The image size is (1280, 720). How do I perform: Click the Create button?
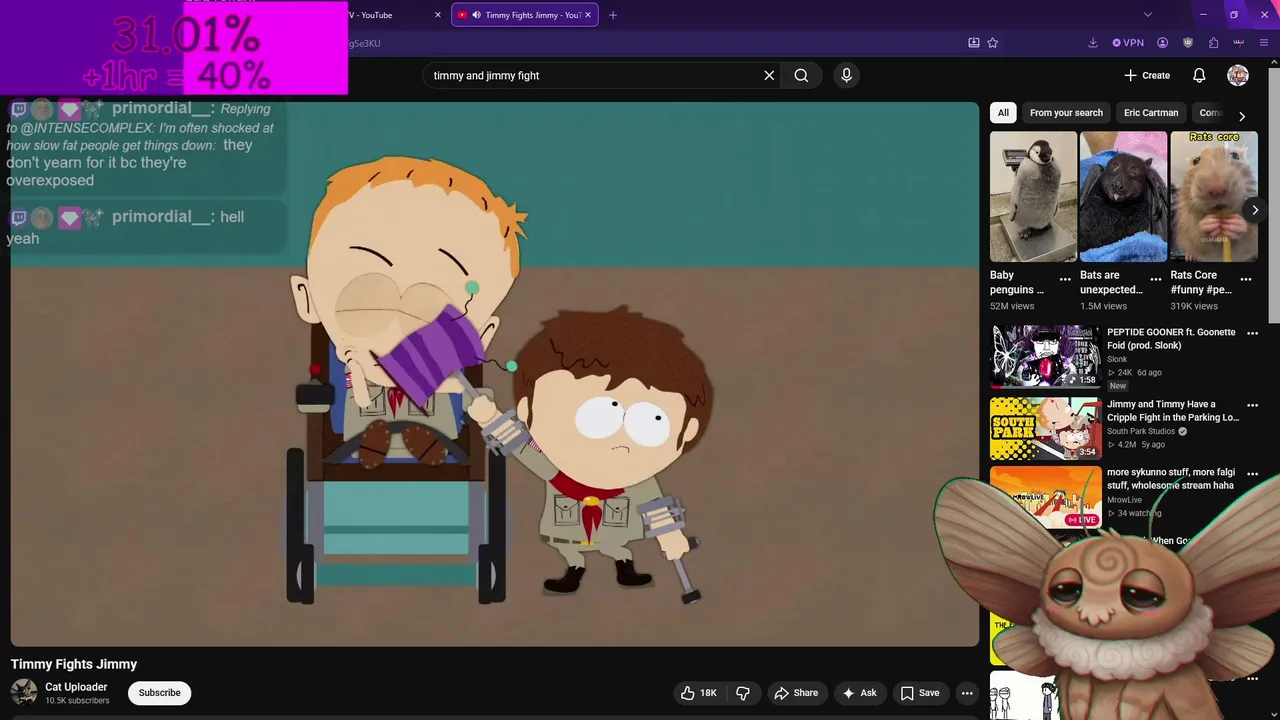(1146, 75)
